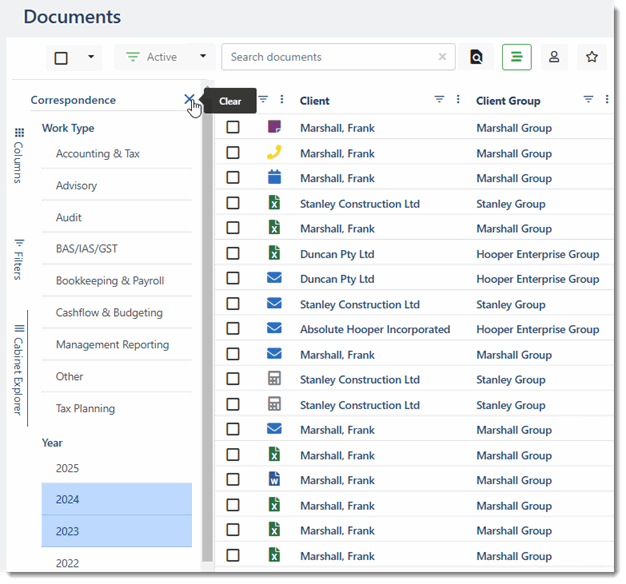Select Advisory work type
Image resolution: width=626 pixels, height=584 pixels.
coord(117,186)
